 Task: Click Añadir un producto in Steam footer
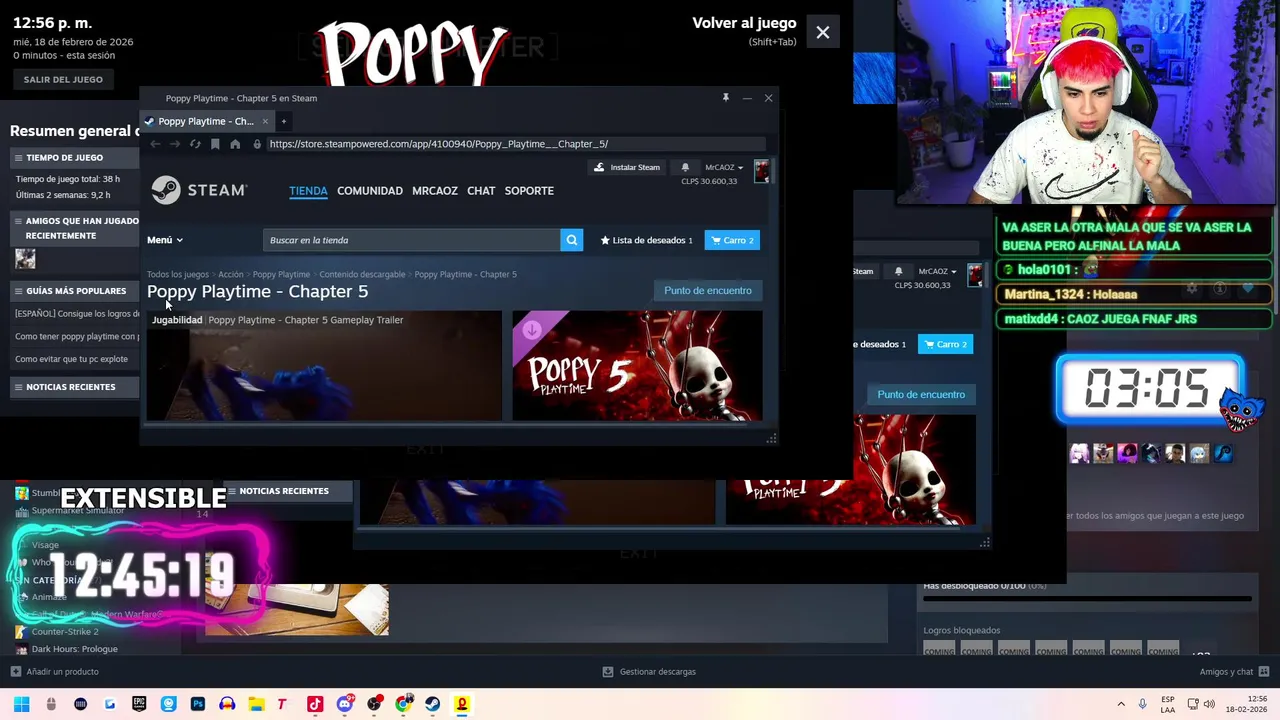[54, 672]
